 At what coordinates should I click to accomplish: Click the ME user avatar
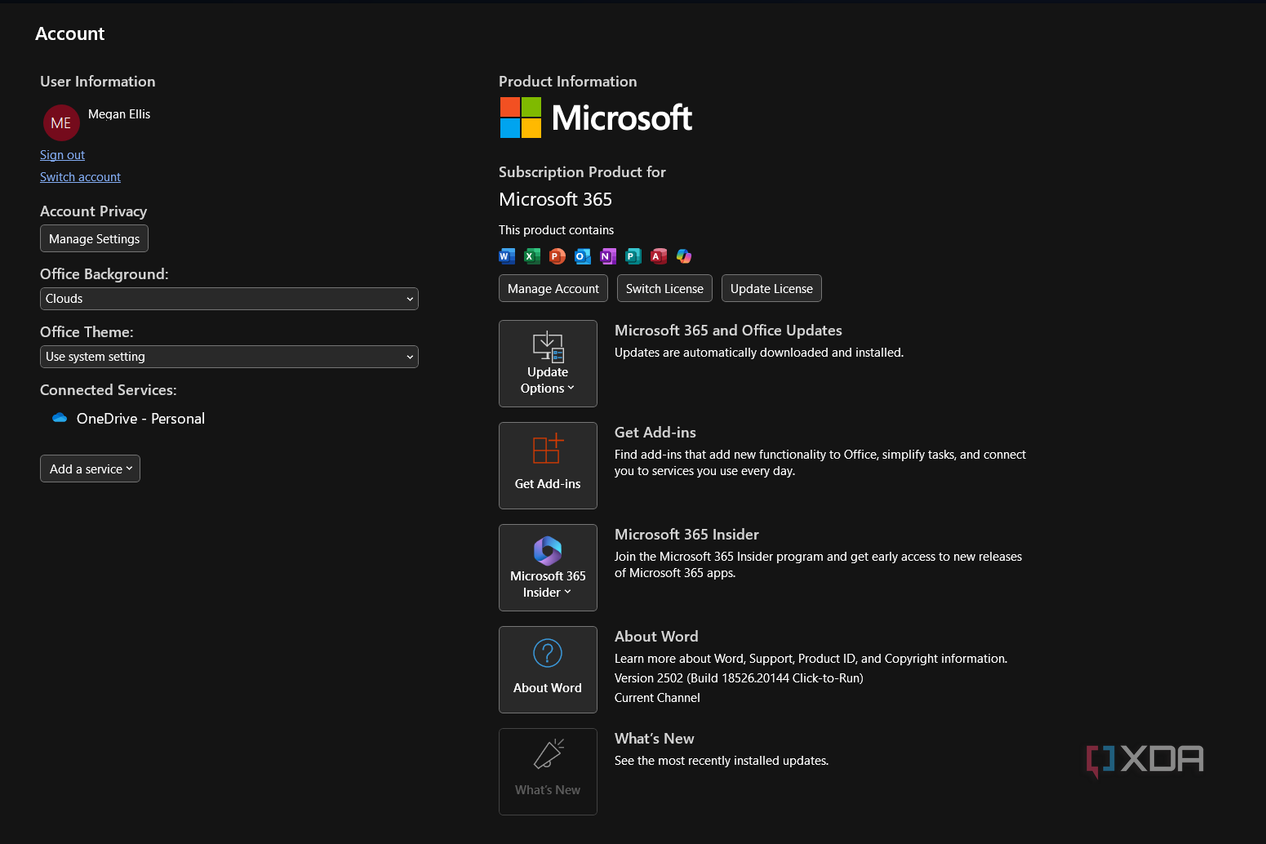pyautogui.click(x=61, y=122)
